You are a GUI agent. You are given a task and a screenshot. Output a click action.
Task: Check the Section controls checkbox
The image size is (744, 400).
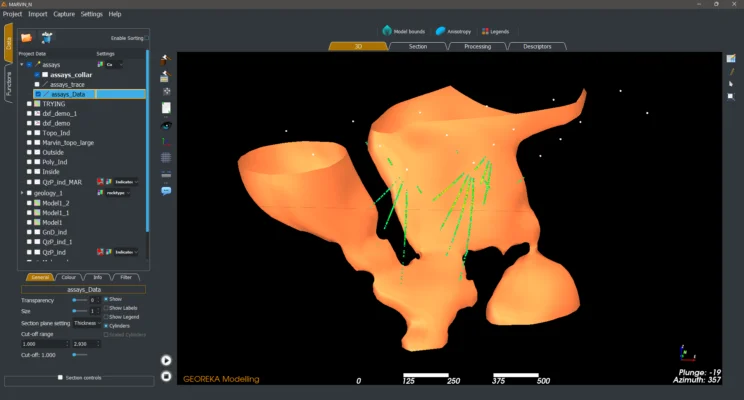pos(58,378)
